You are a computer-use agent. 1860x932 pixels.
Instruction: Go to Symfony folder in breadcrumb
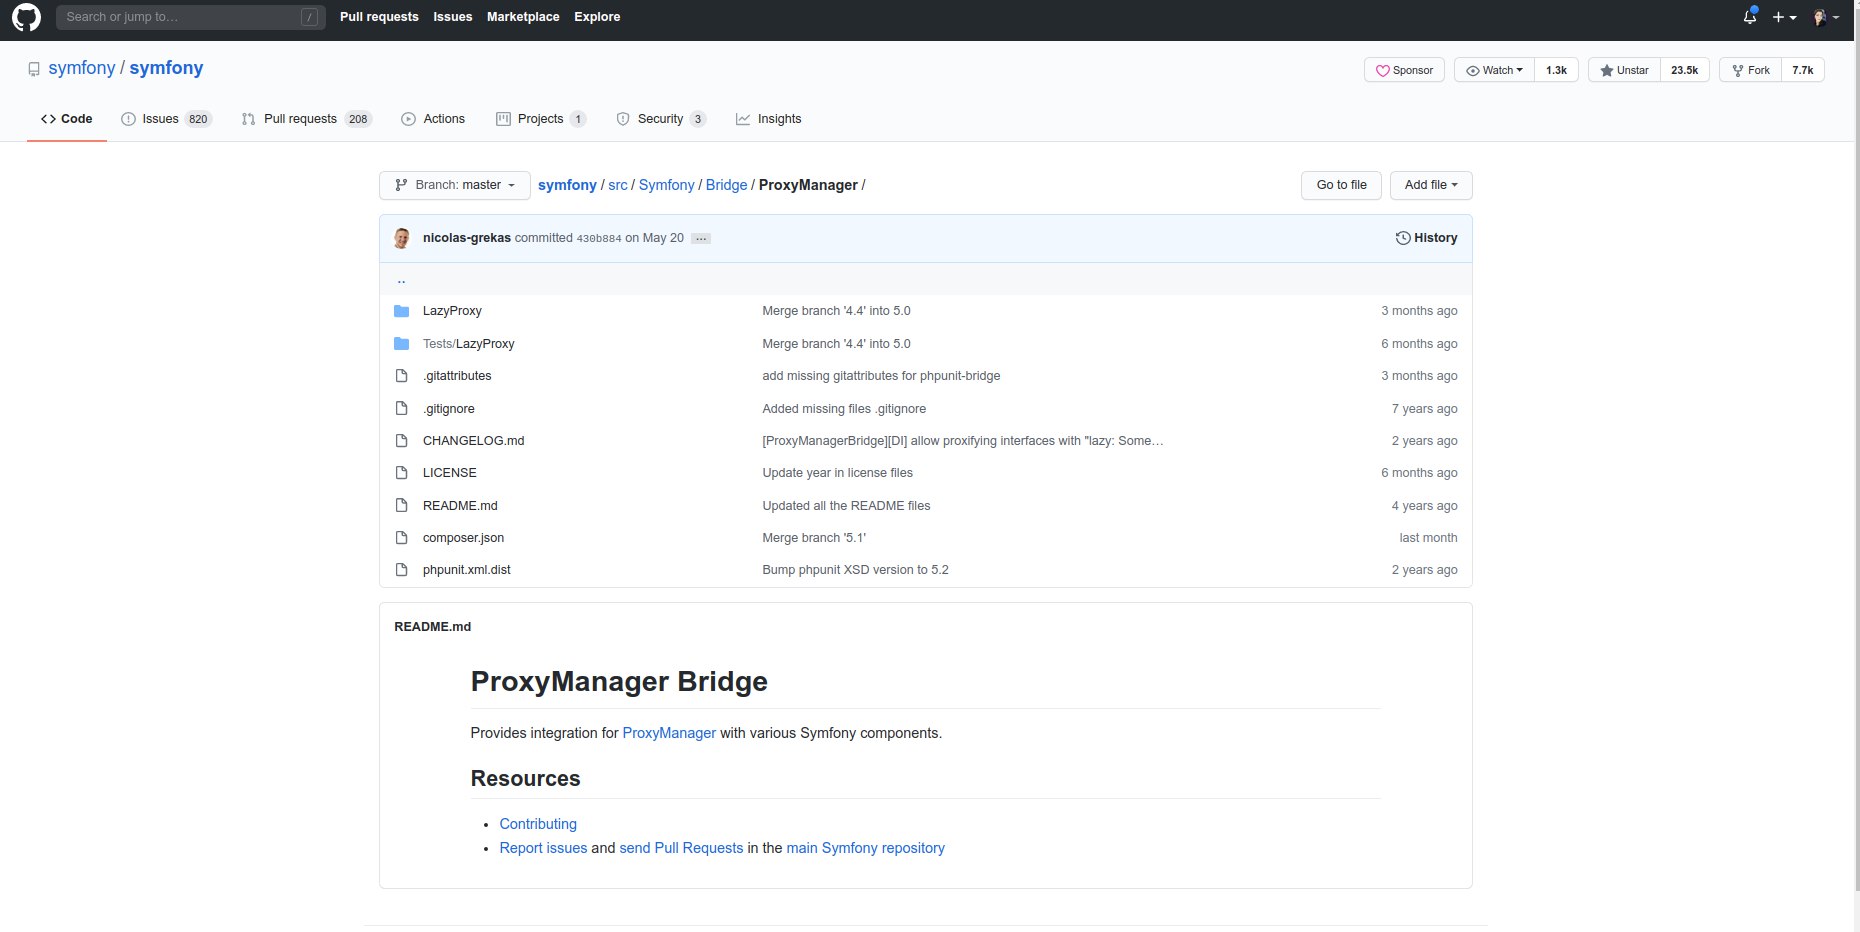click(x=666, y=185)
